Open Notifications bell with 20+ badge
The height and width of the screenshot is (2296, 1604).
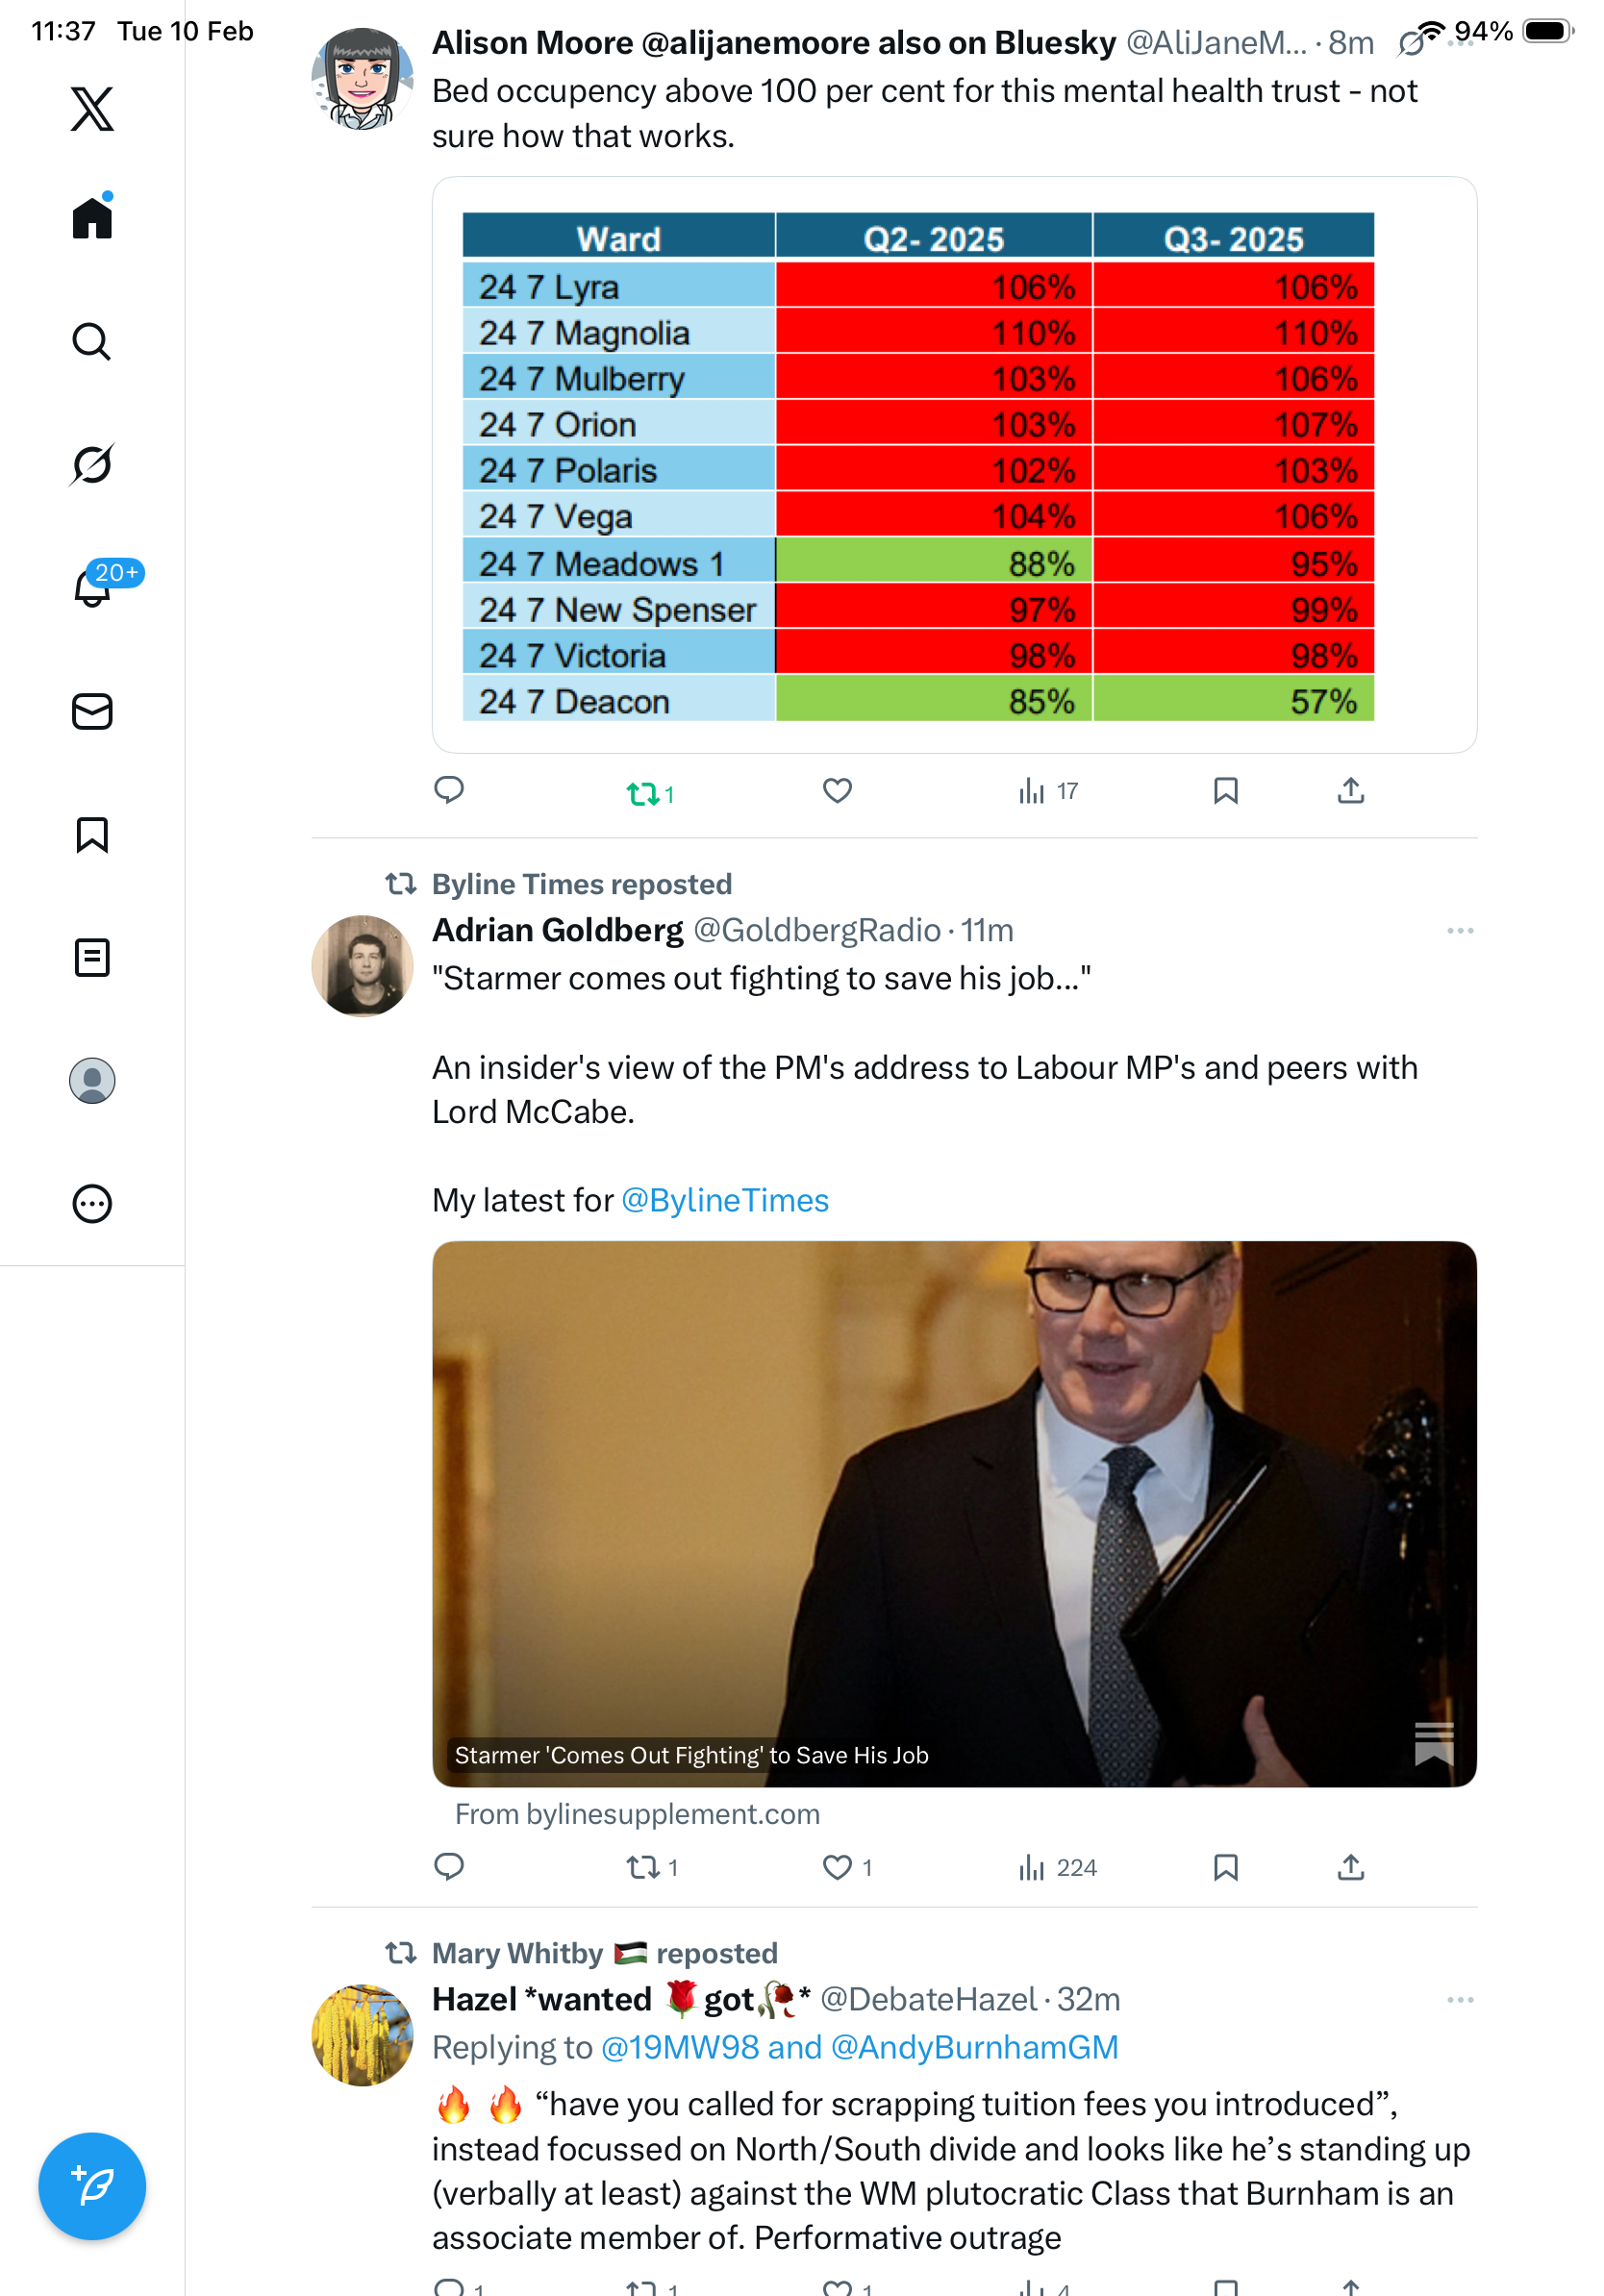(92, 588)
